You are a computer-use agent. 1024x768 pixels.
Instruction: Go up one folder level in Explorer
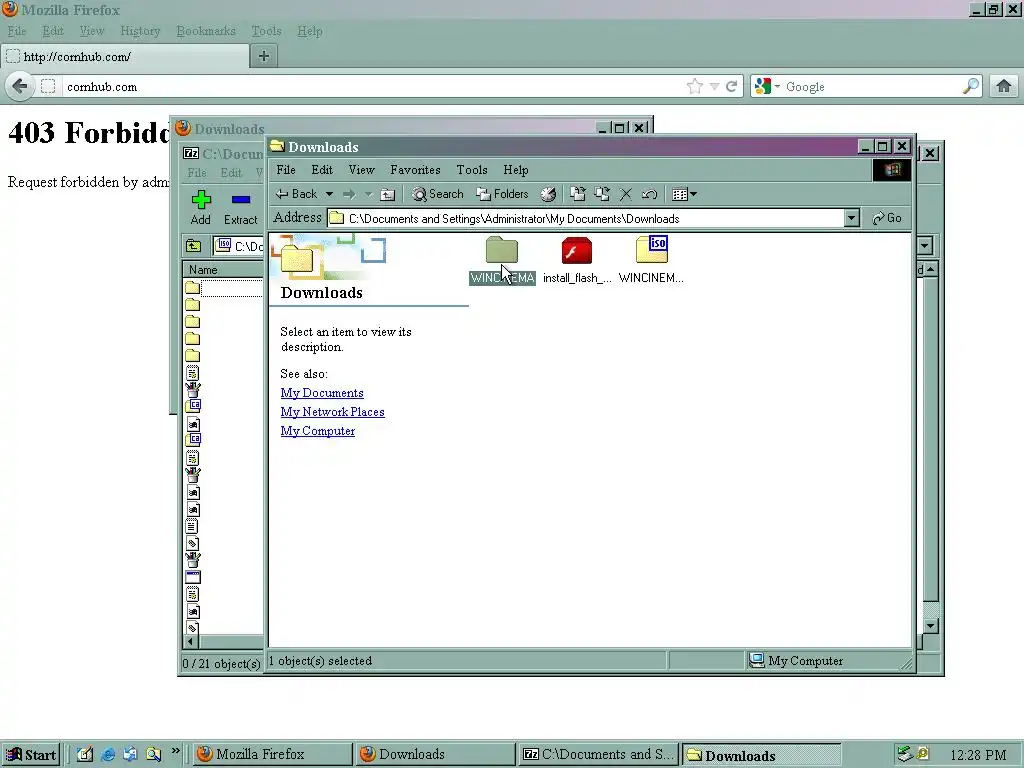click(x=388, y=194)
